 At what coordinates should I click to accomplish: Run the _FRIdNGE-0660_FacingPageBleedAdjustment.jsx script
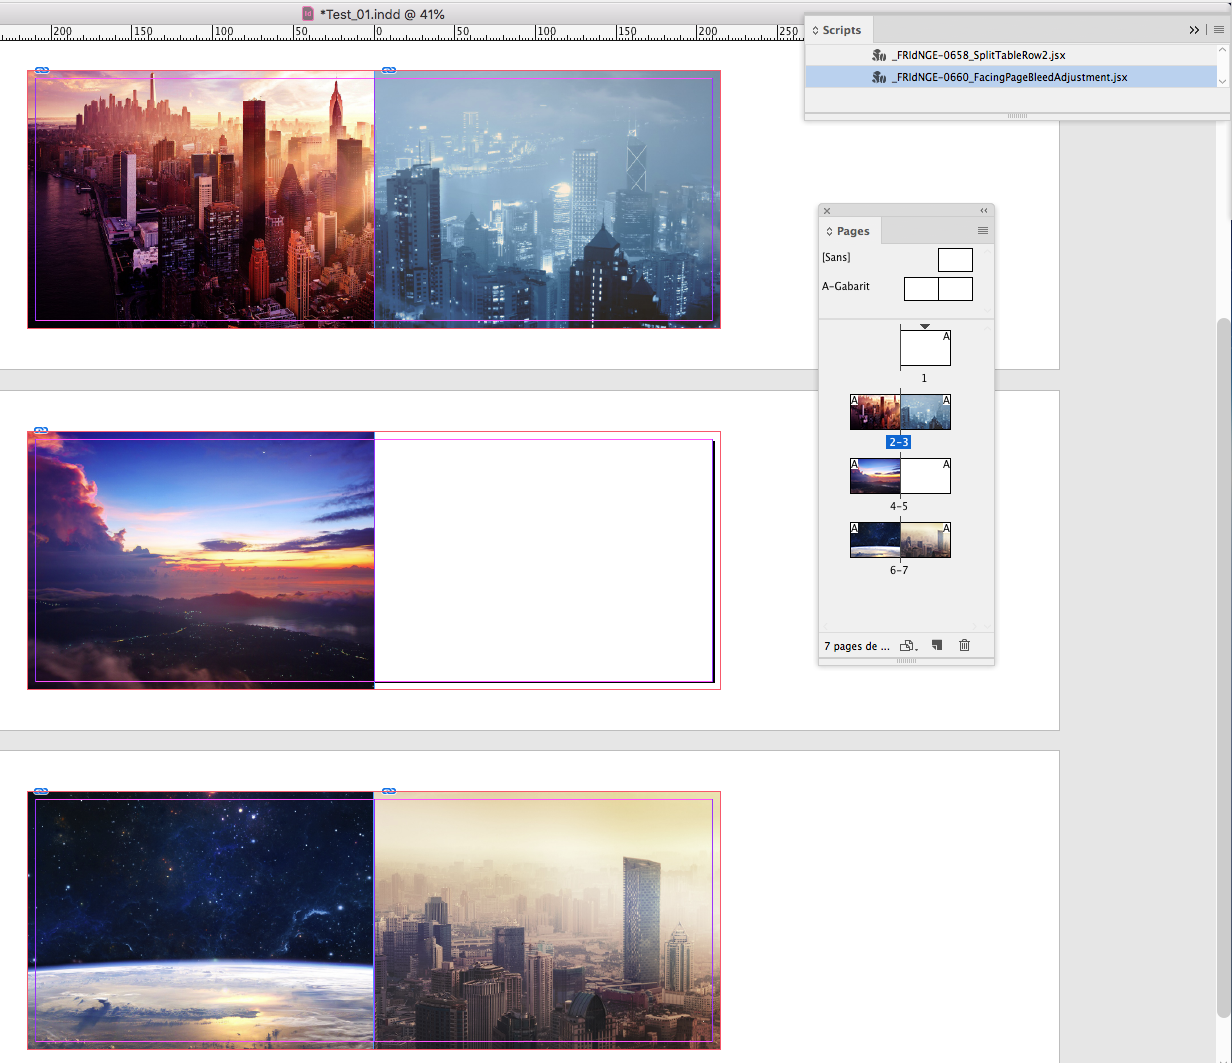tap(1010, 76)
